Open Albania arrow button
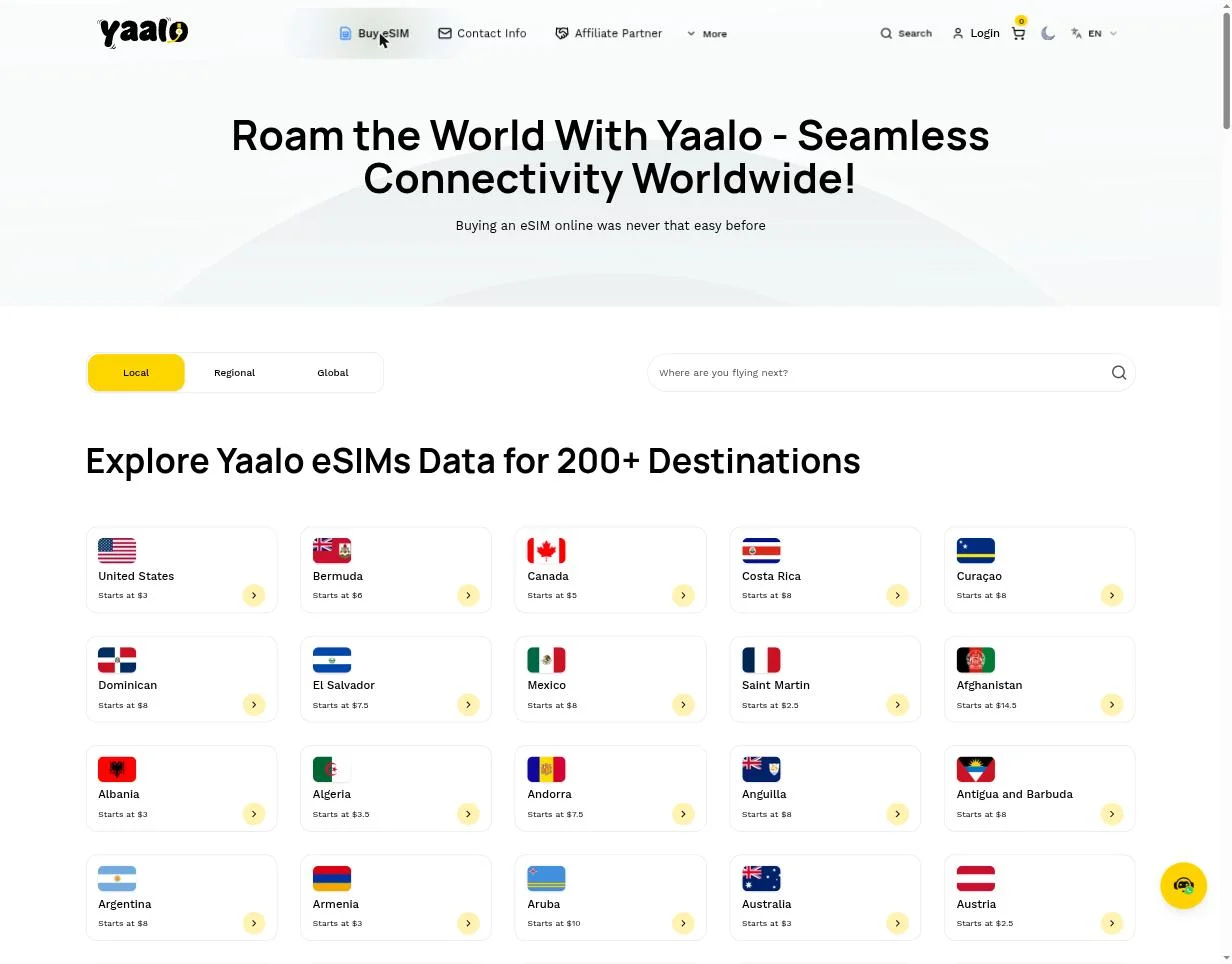 (x=254, y=814)
